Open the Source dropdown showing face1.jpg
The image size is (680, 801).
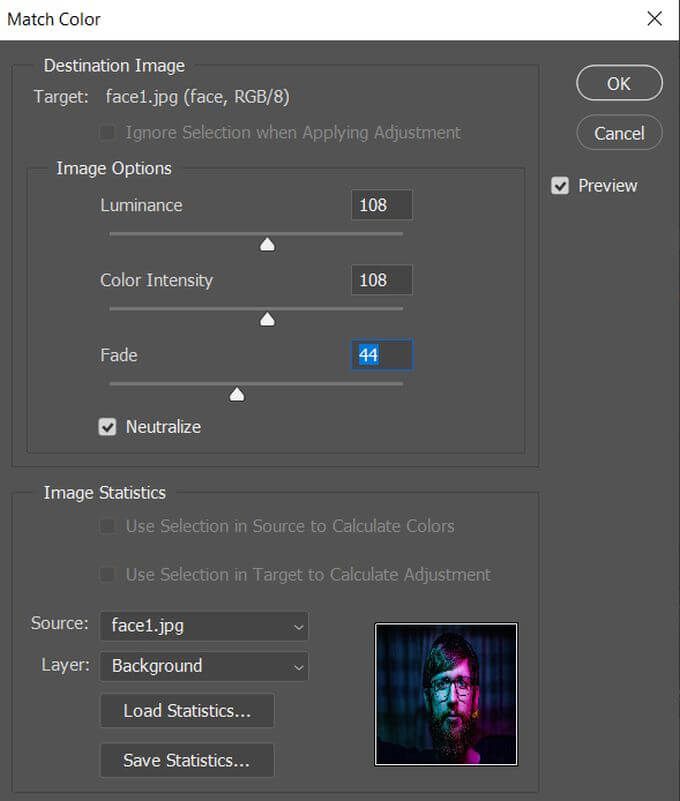(203, 626)
